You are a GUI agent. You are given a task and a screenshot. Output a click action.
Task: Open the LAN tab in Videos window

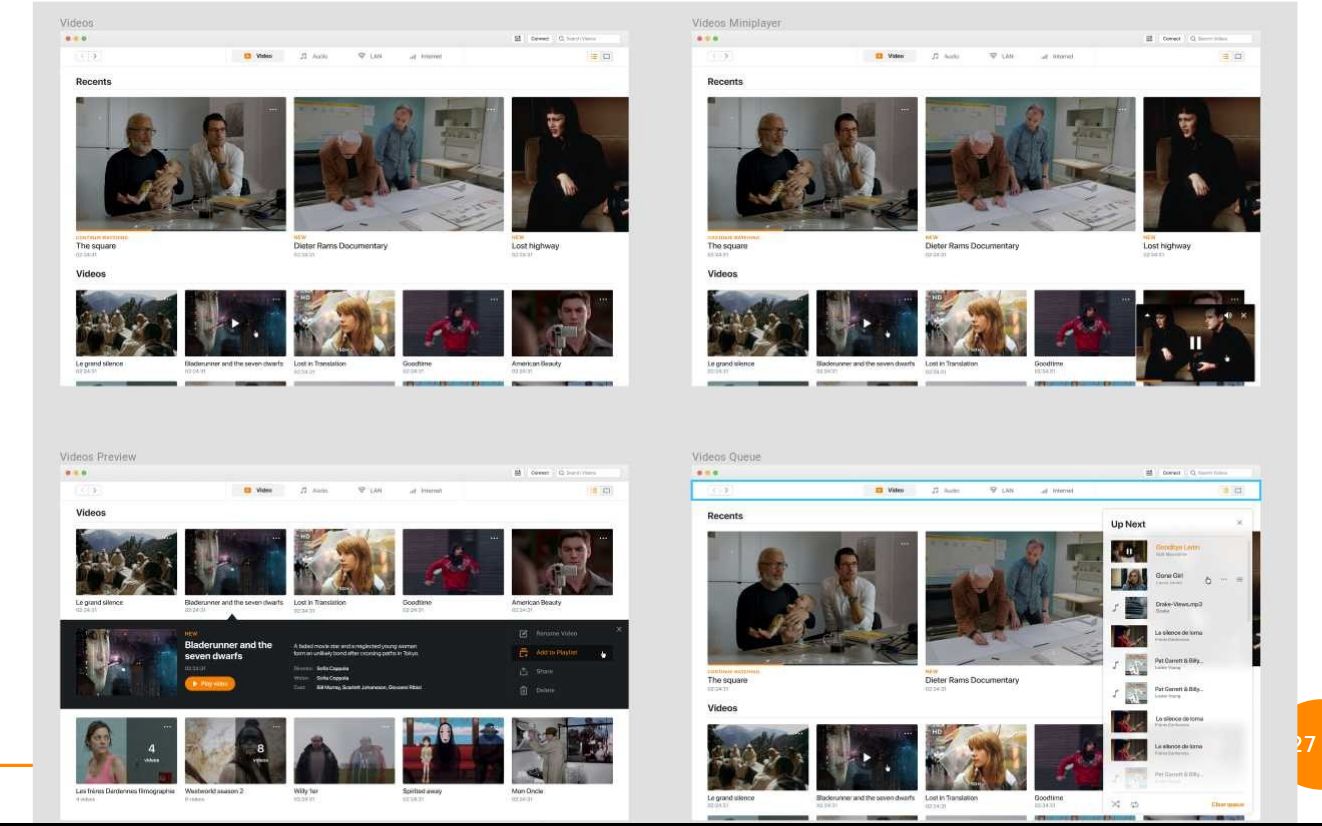(369, 56)
